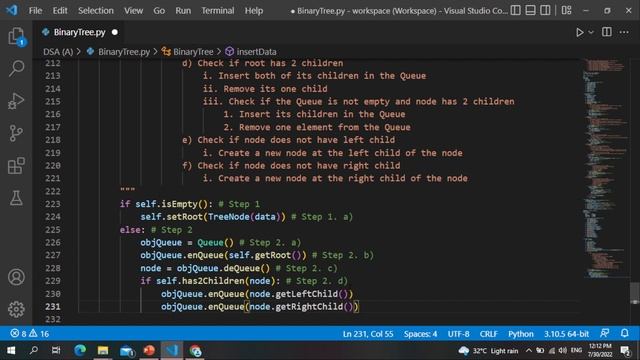The height and width of the screenshot is (360, 640).
Task: Open Mail app from taskbar
Action: [x=127, y=351]
